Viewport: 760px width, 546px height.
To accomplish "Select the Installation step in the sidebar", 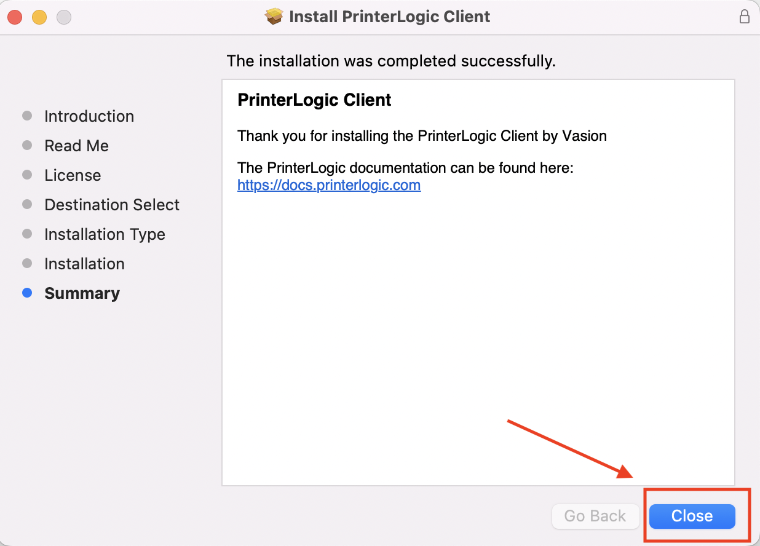I will coord(84,264).
